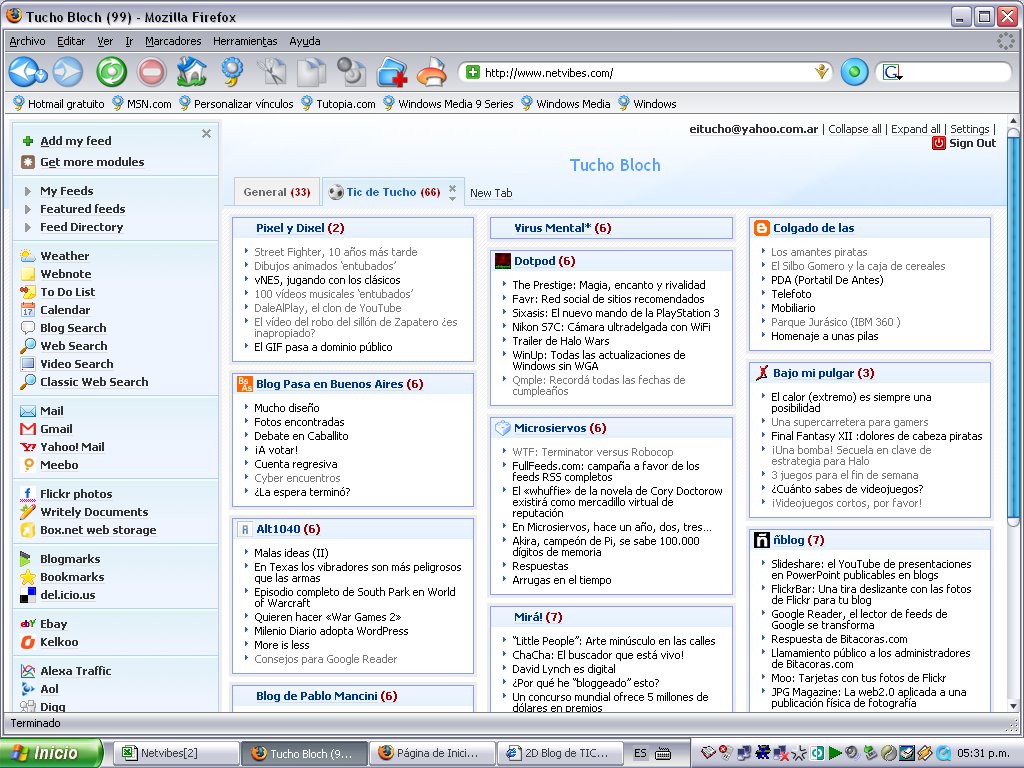Open the Marcadores menu

(173, 41)
